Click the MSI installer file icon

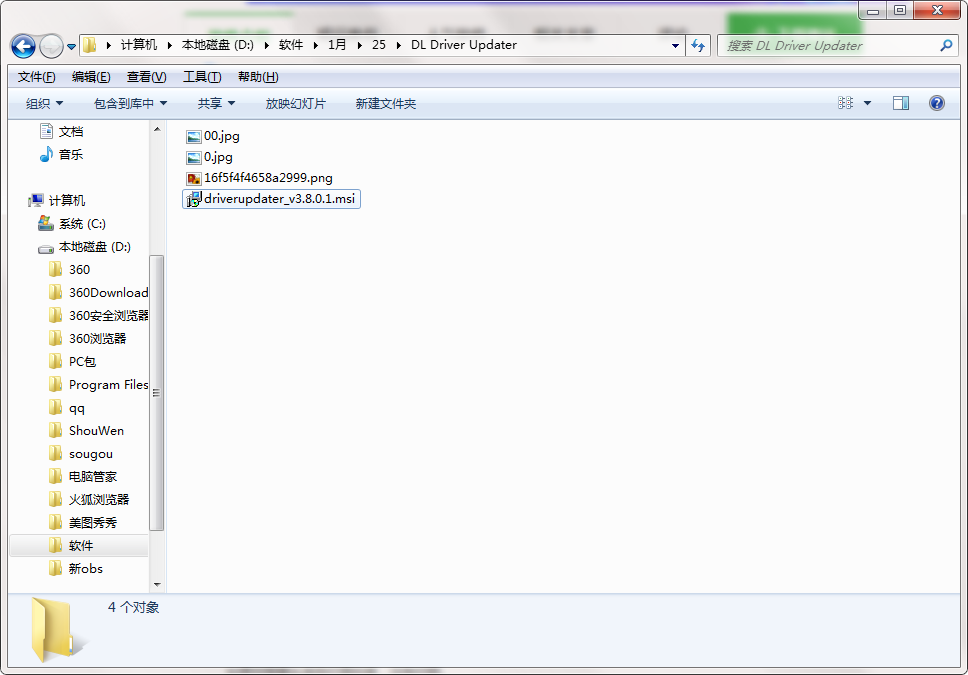[x=194, y=199]
